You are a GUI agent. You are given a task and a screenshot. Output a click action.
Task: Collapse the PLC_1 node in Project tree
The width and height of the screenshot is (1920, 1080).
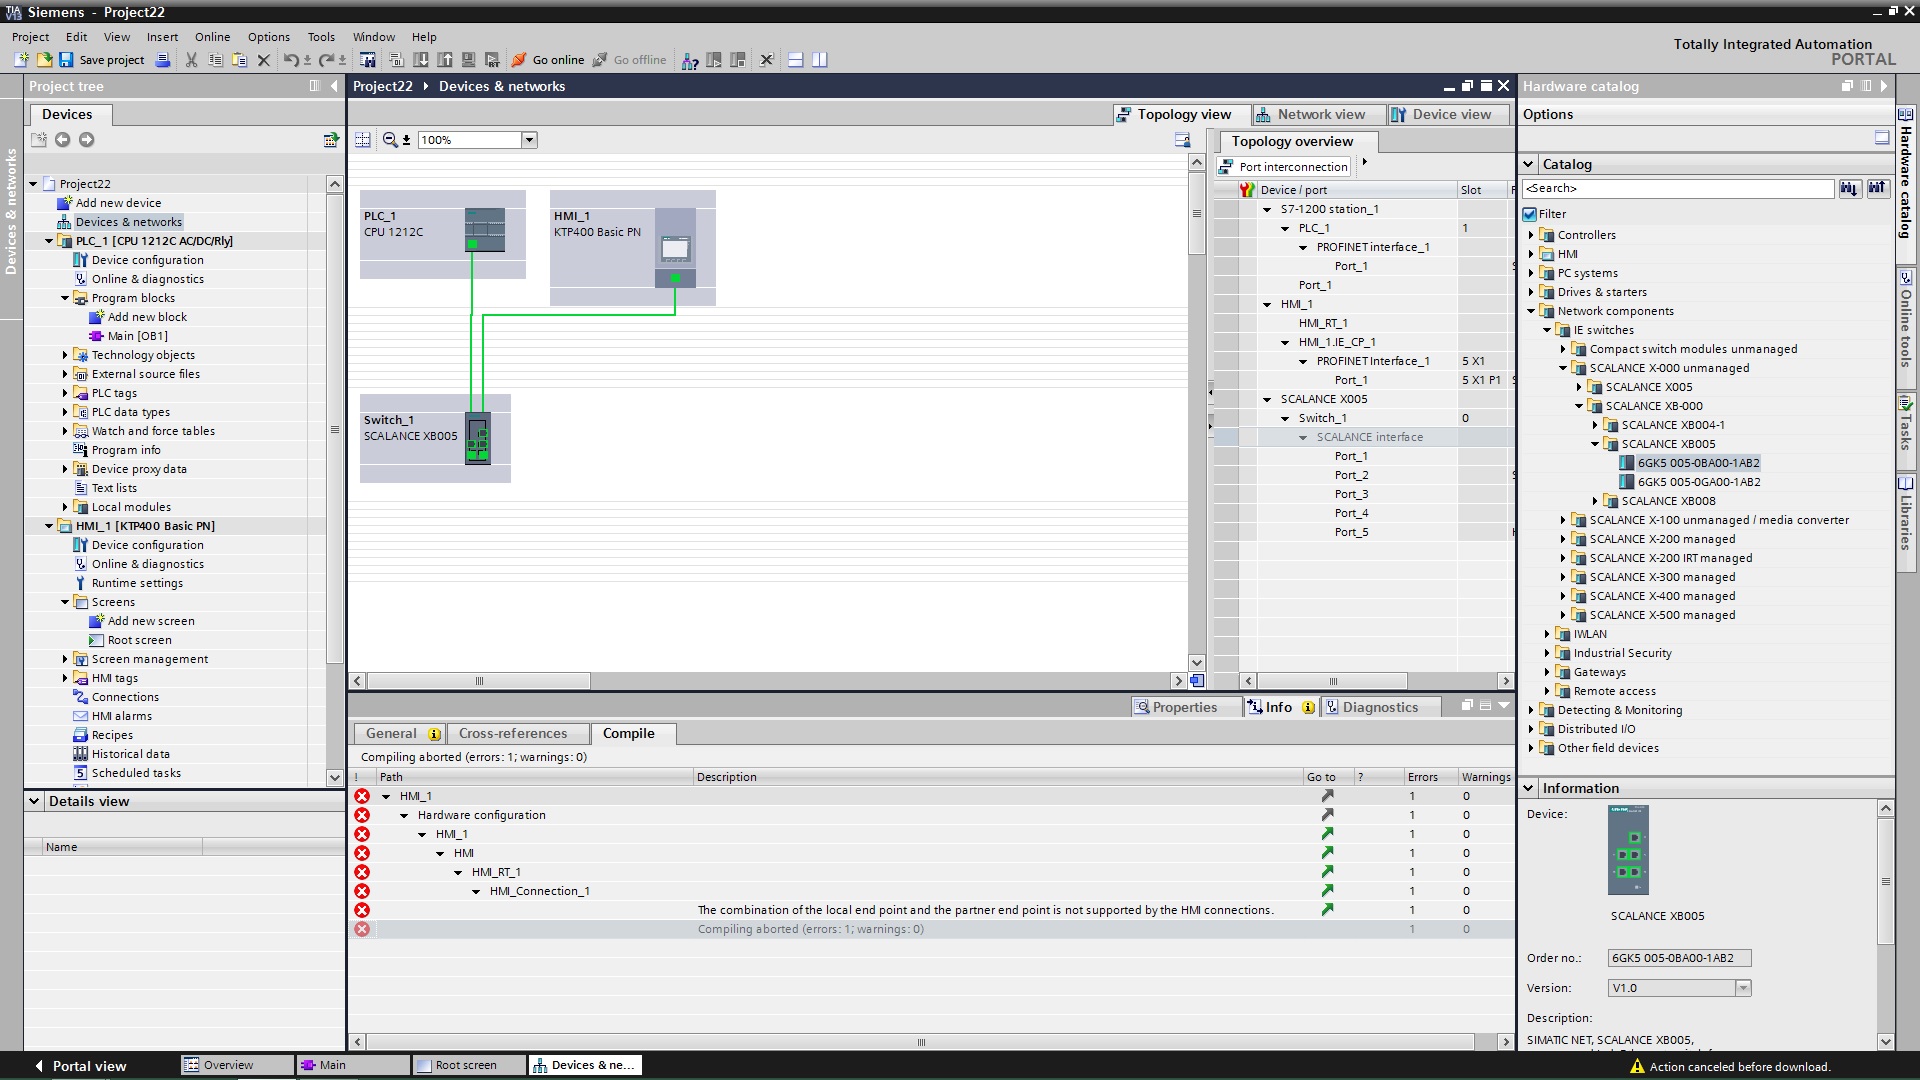(x=49, y=241)
